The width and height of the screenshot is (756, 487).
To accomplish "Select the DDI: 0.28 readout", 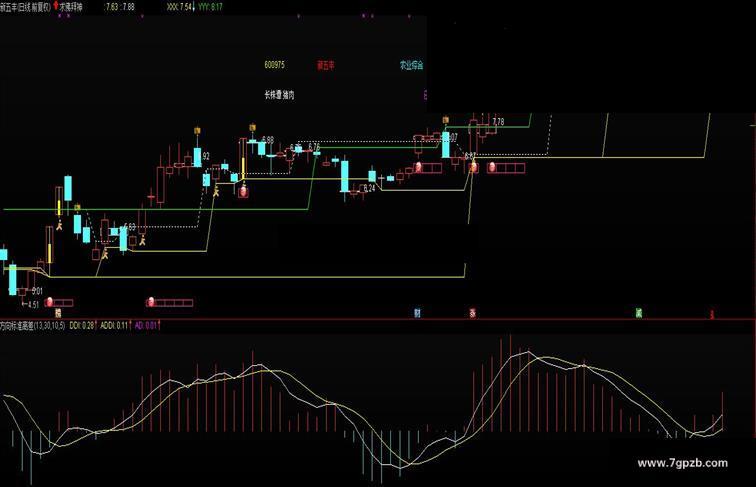I will click(x=81, y=326).
